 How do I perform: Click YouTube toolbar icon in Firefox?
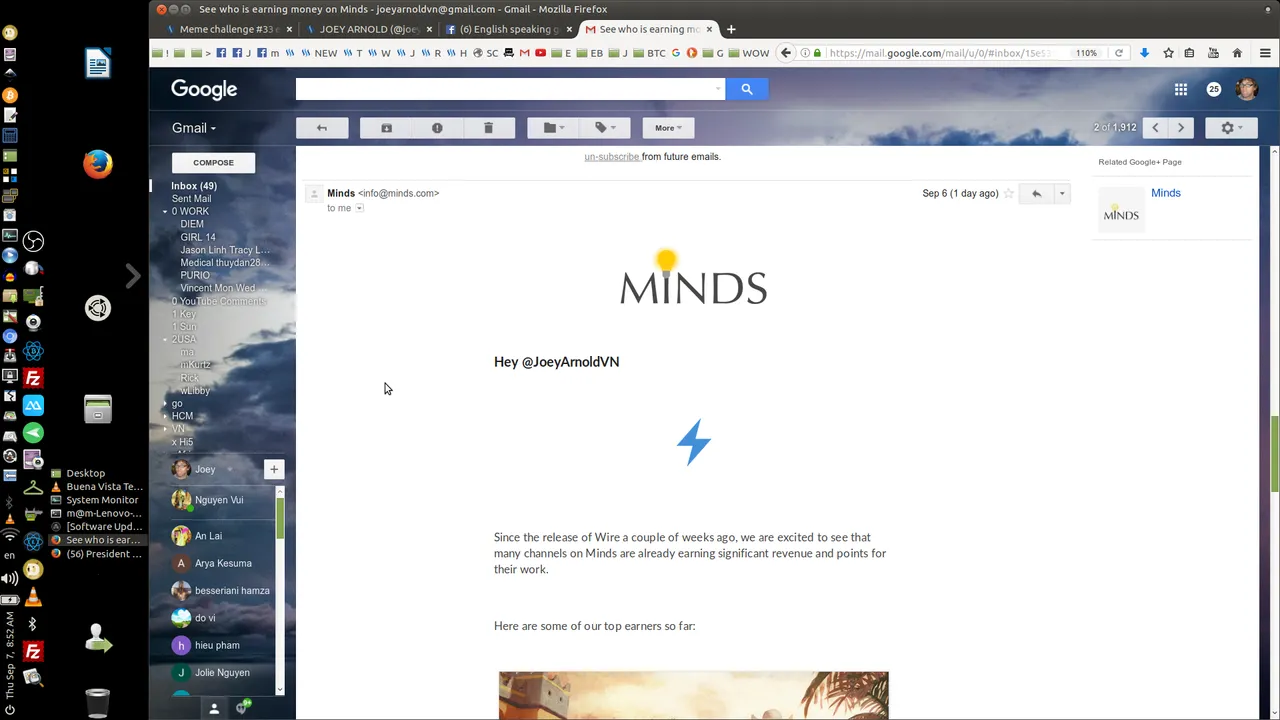1213,53
